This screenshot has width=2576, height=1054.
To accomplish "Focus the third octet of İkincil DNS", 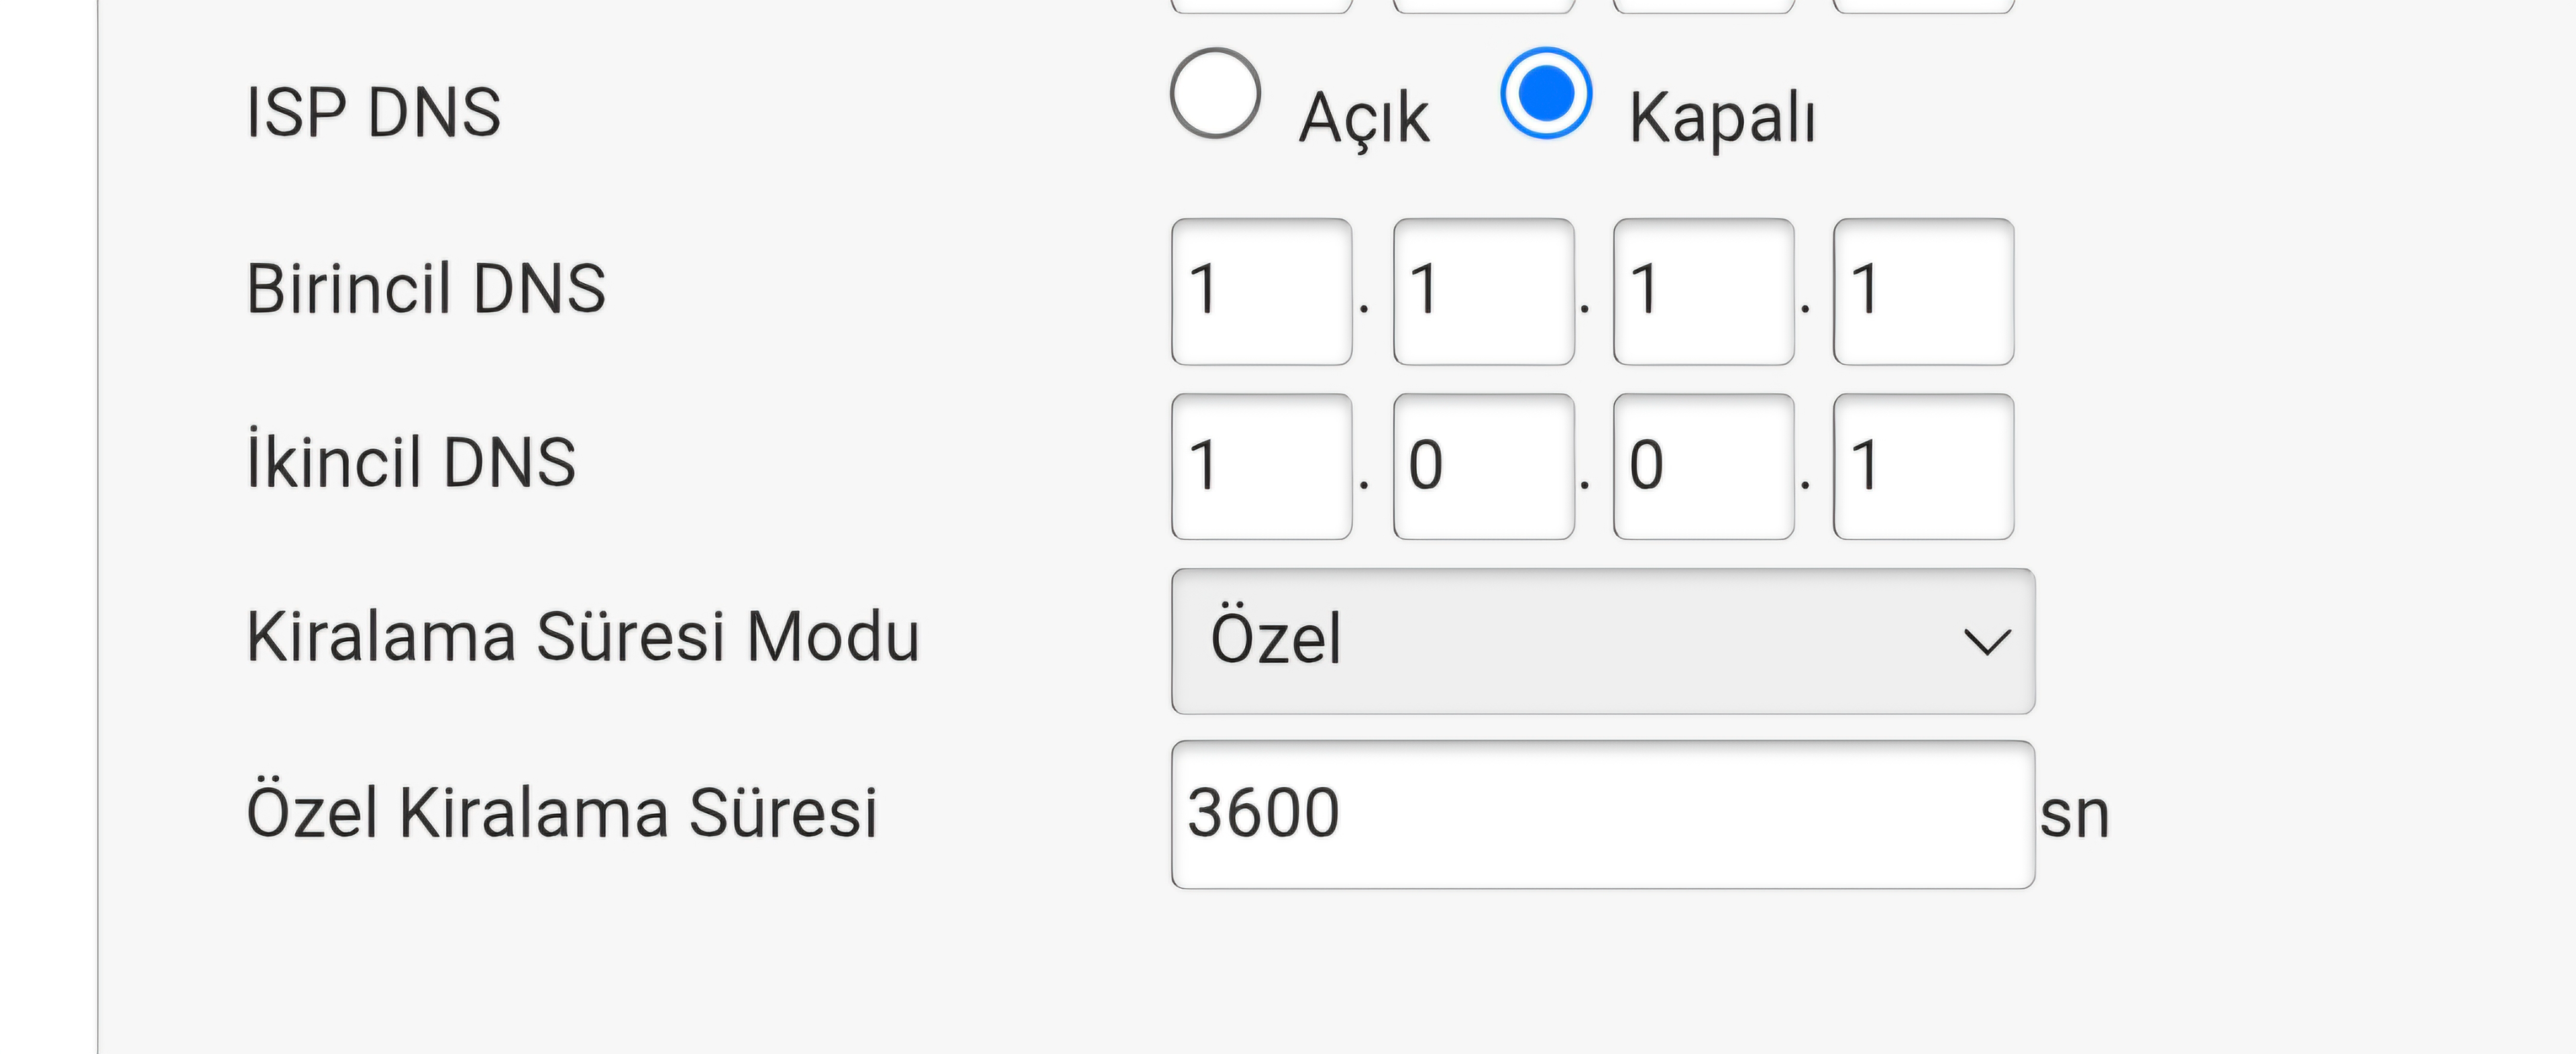I will 1703,466.
